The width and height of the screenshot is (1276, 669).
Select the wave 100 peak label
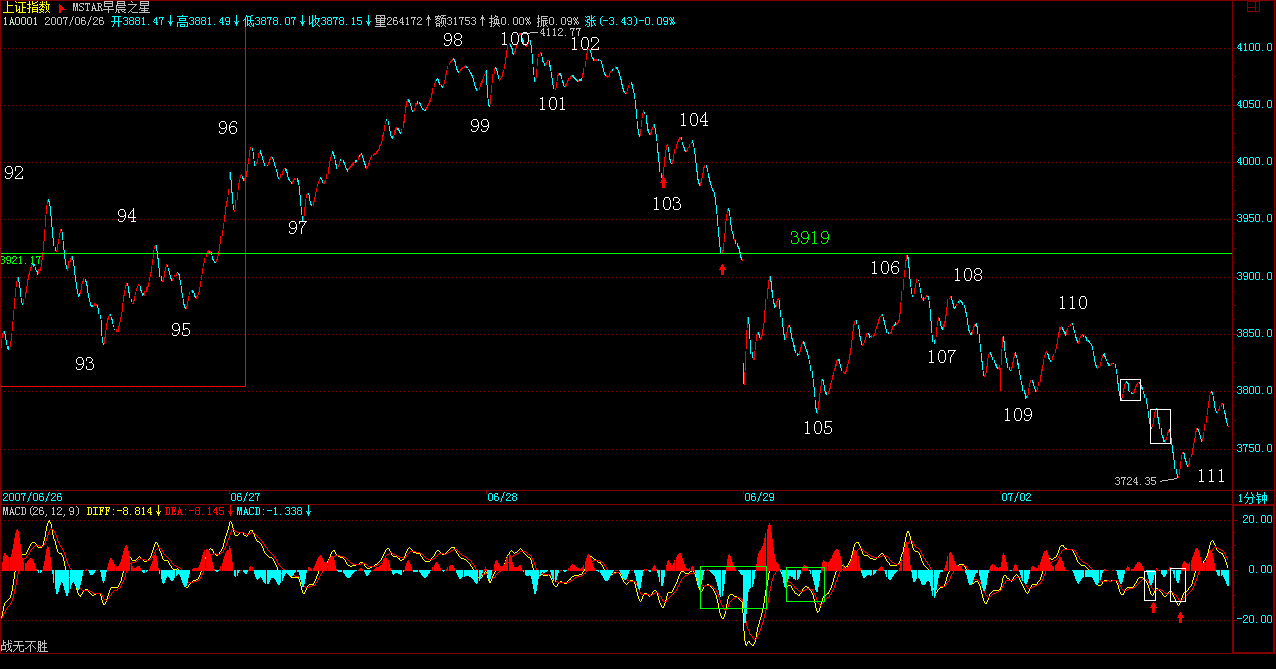coord(515,39)
